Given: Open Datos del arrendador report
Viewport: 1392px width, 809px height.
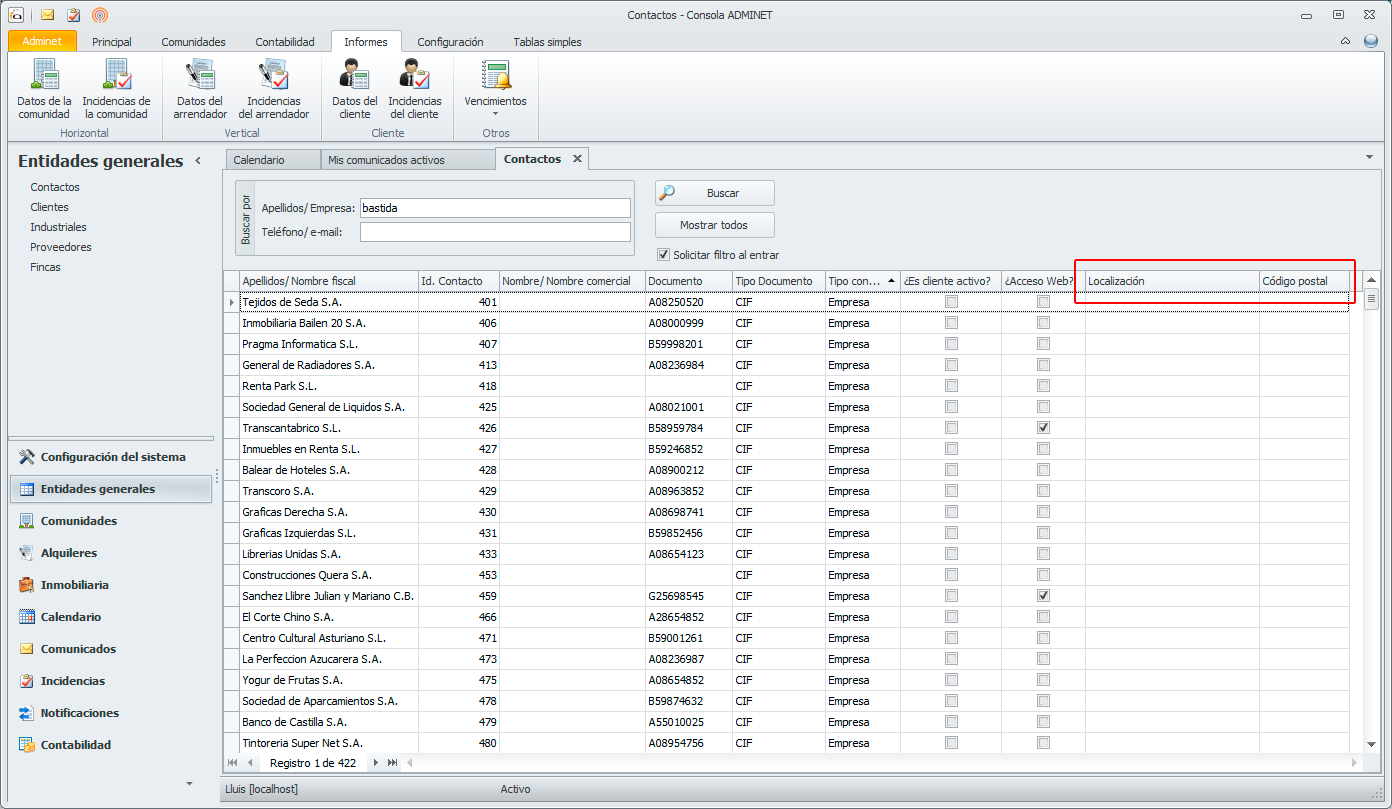Looking at the screenshot, I should coord(200,89).
